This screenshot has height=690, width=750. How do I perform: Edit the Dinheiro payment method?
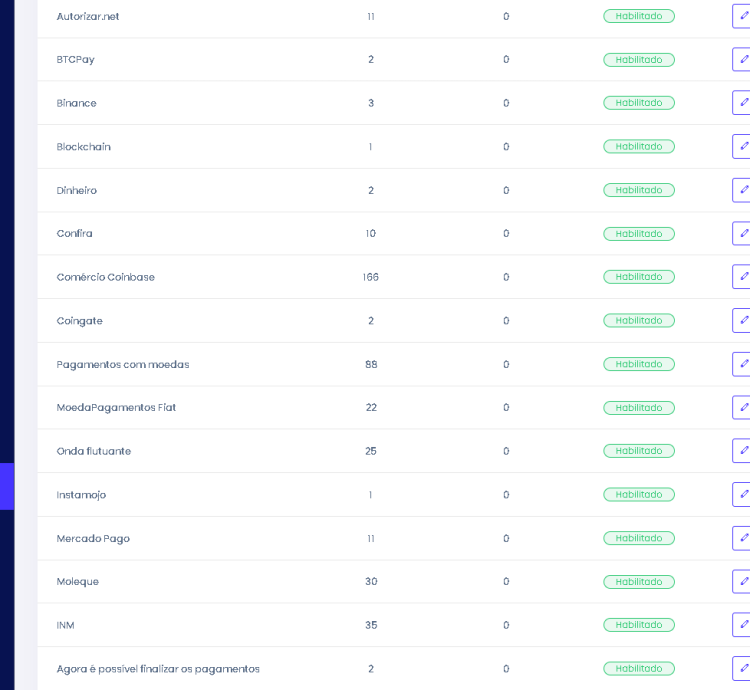coord(743,190)
